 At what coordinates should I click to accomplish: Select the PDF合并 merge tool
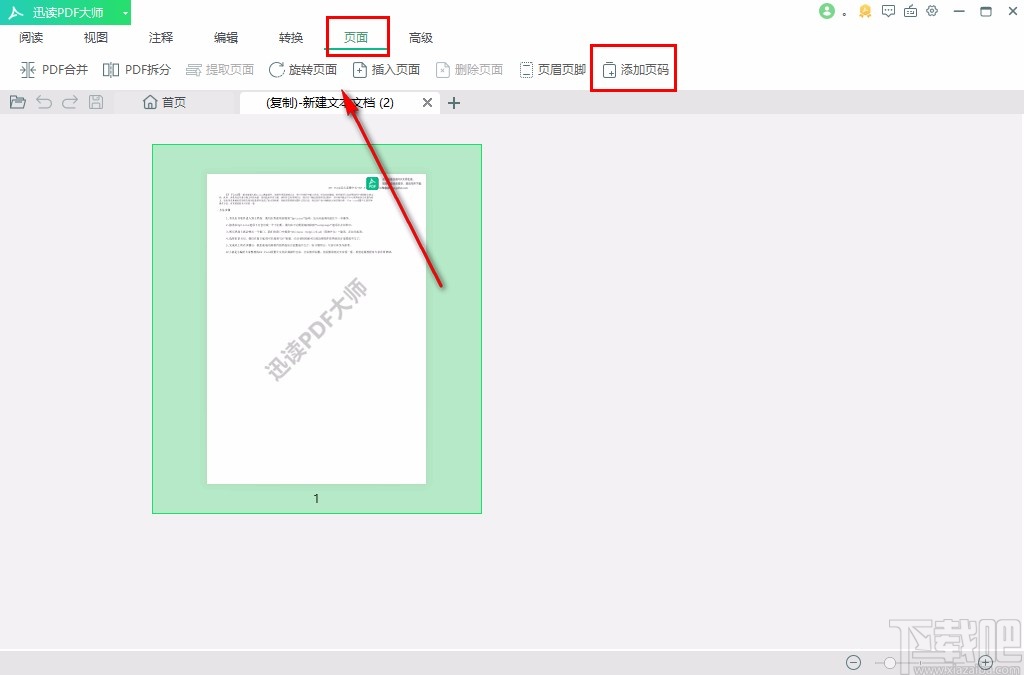[55, 69]
